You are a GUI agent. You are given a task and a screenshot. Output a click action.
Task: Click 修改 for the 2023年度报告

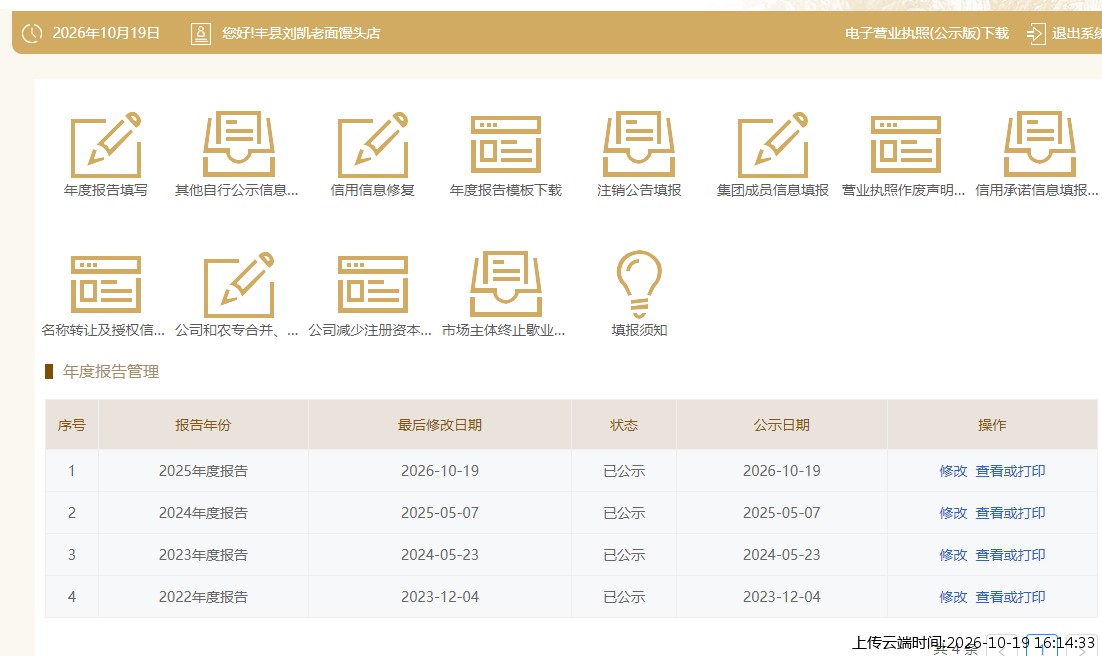click(x=953, y=555)
